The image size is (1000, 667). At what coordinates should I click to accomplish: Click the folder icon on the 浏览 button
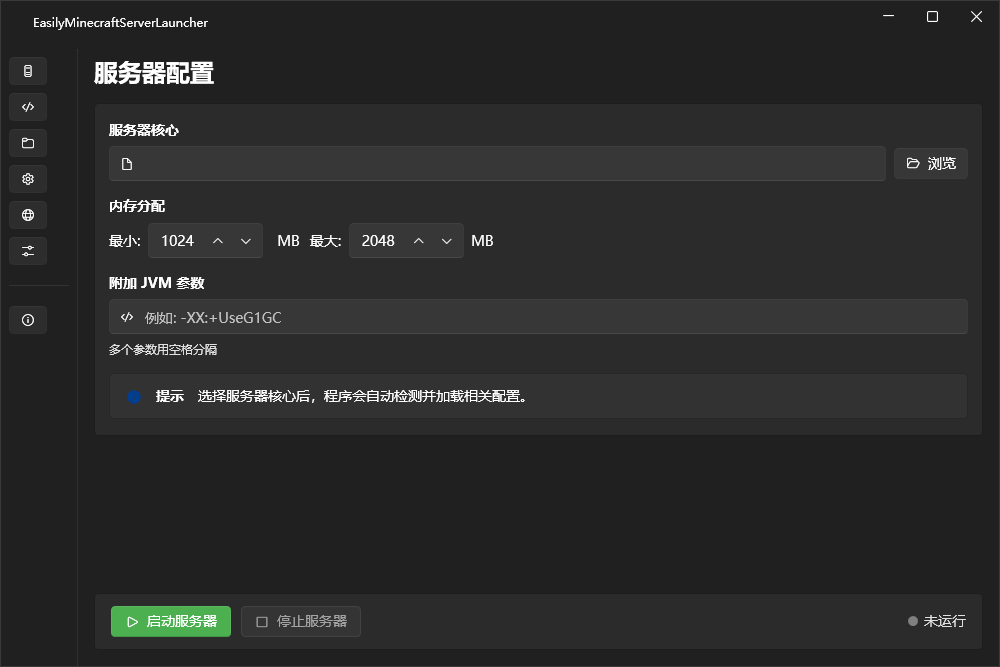point(913,163)
